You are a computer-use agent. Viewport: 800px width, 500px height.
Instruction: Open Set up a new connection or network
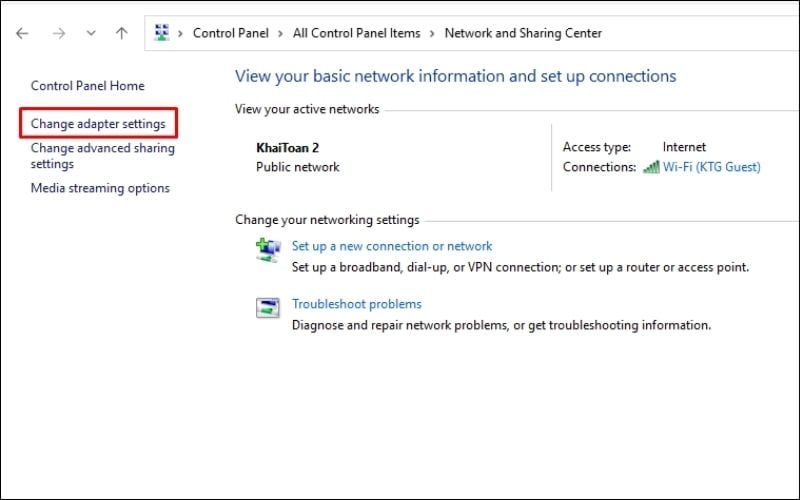392,246
